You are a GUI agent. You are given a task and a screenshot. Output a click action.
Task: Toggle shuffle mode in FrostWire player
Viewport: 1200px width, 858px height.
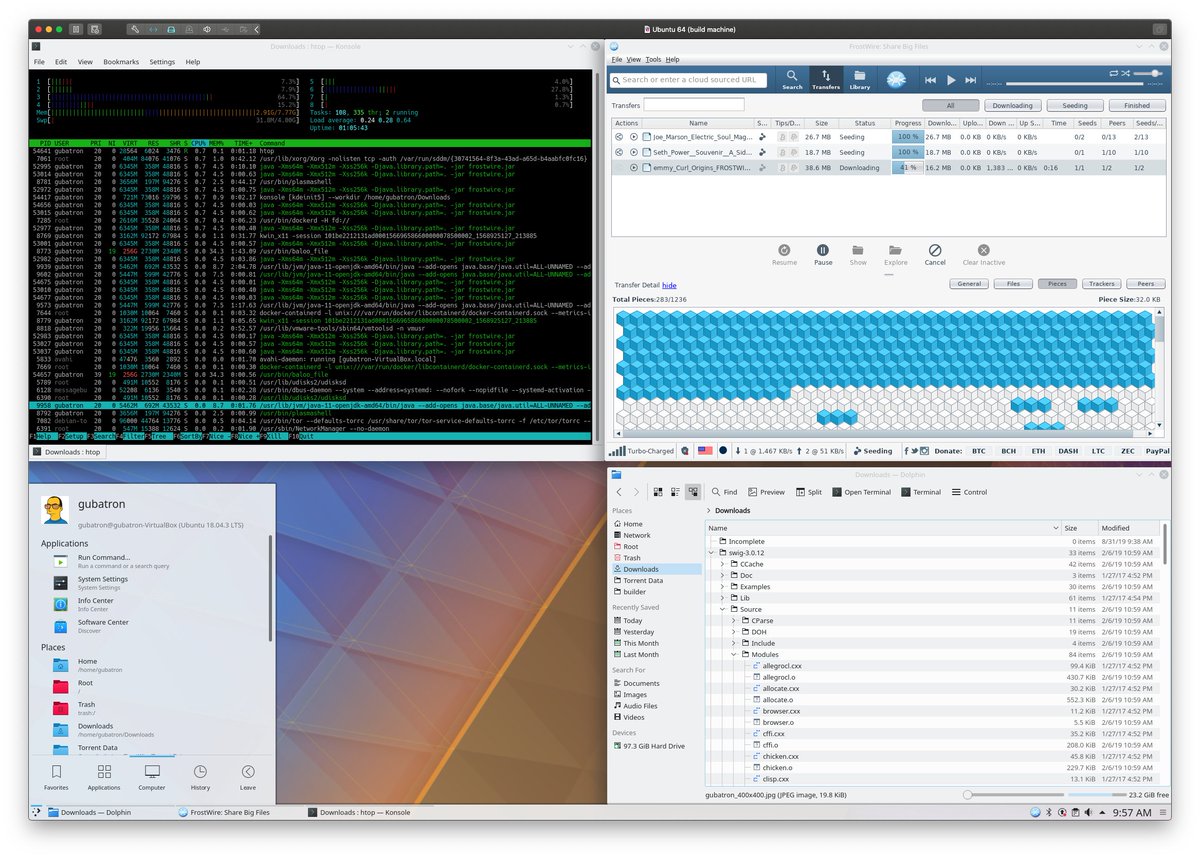(x=1126, y=74)
